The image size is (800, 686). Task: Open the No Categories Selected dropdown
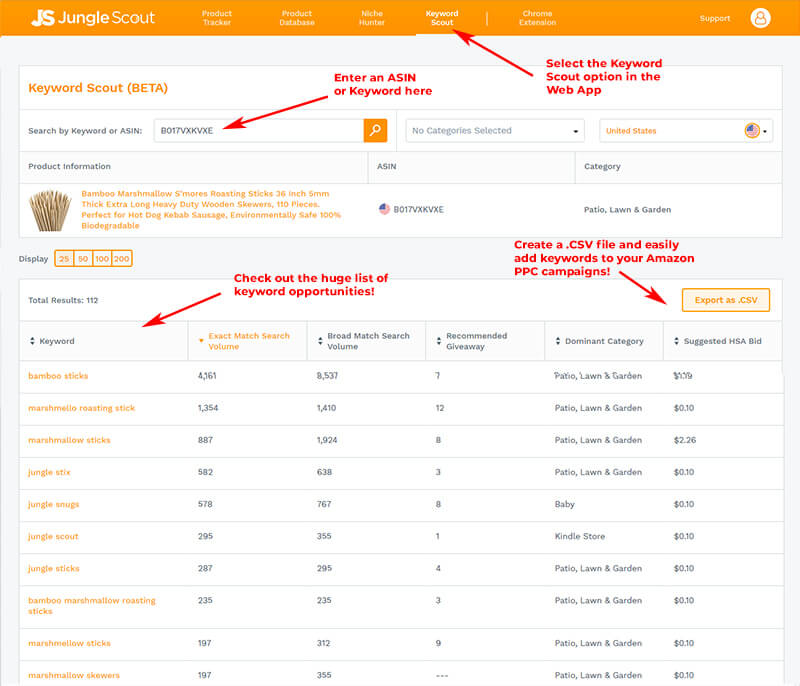coord(495,131)
